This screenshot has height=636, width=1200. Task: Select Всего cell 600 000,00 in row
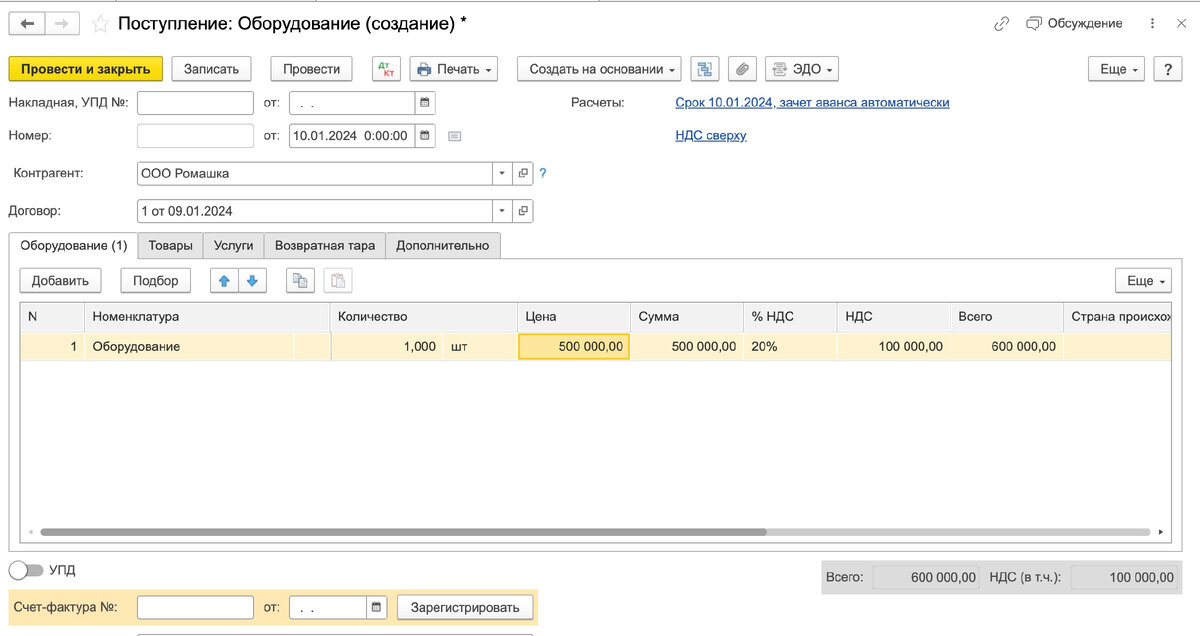(x=1006, y=347)
